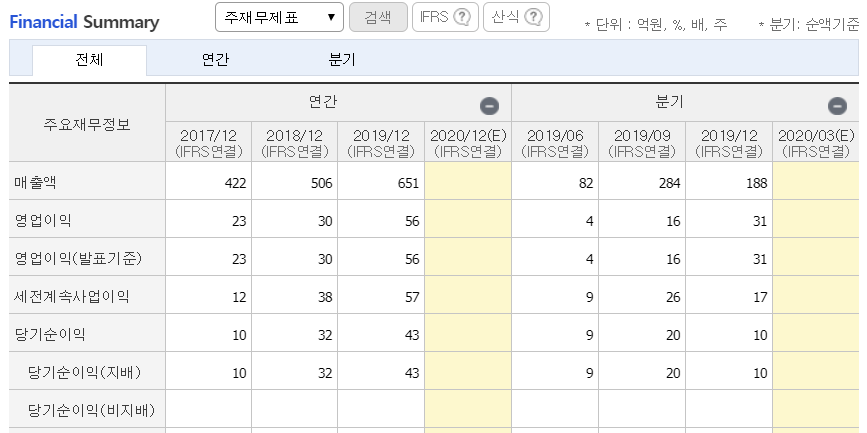This screenshot has width=867, height=433.
Task: Click the 2020/03(E) column header
Action: pyautogui.click(x=816, y=143)
